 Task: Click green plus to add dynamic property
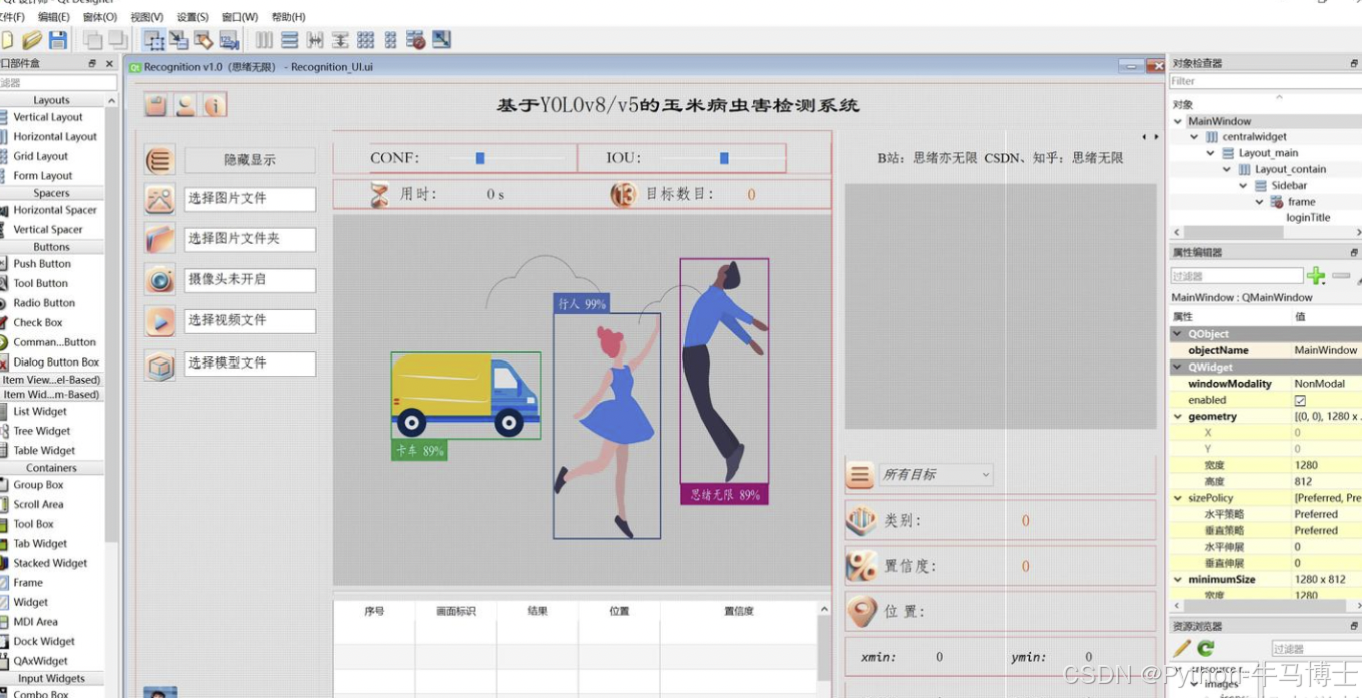pyautogui.click(x=1316, y=275)
